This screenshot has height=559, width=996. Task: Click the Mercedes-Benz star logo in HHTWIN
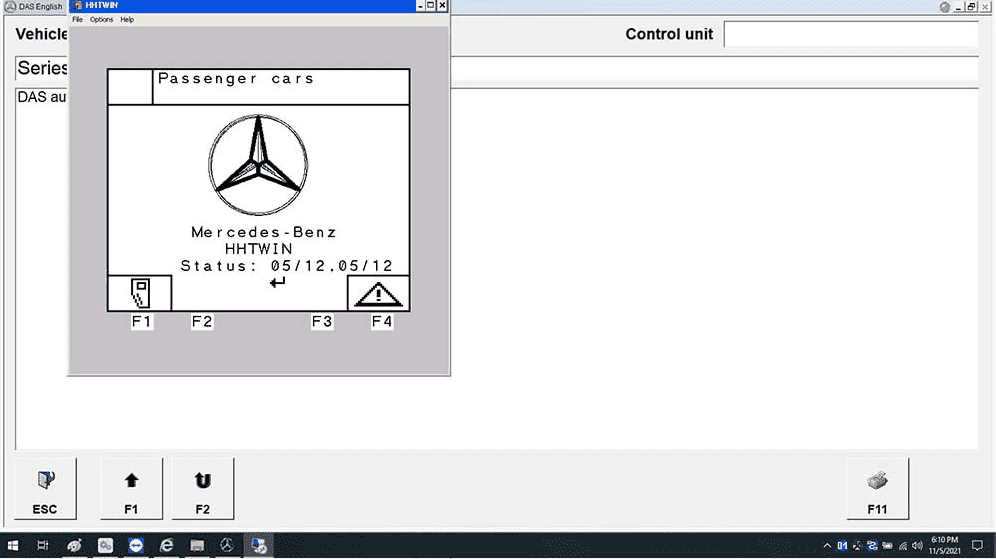(x=258, y=165)
